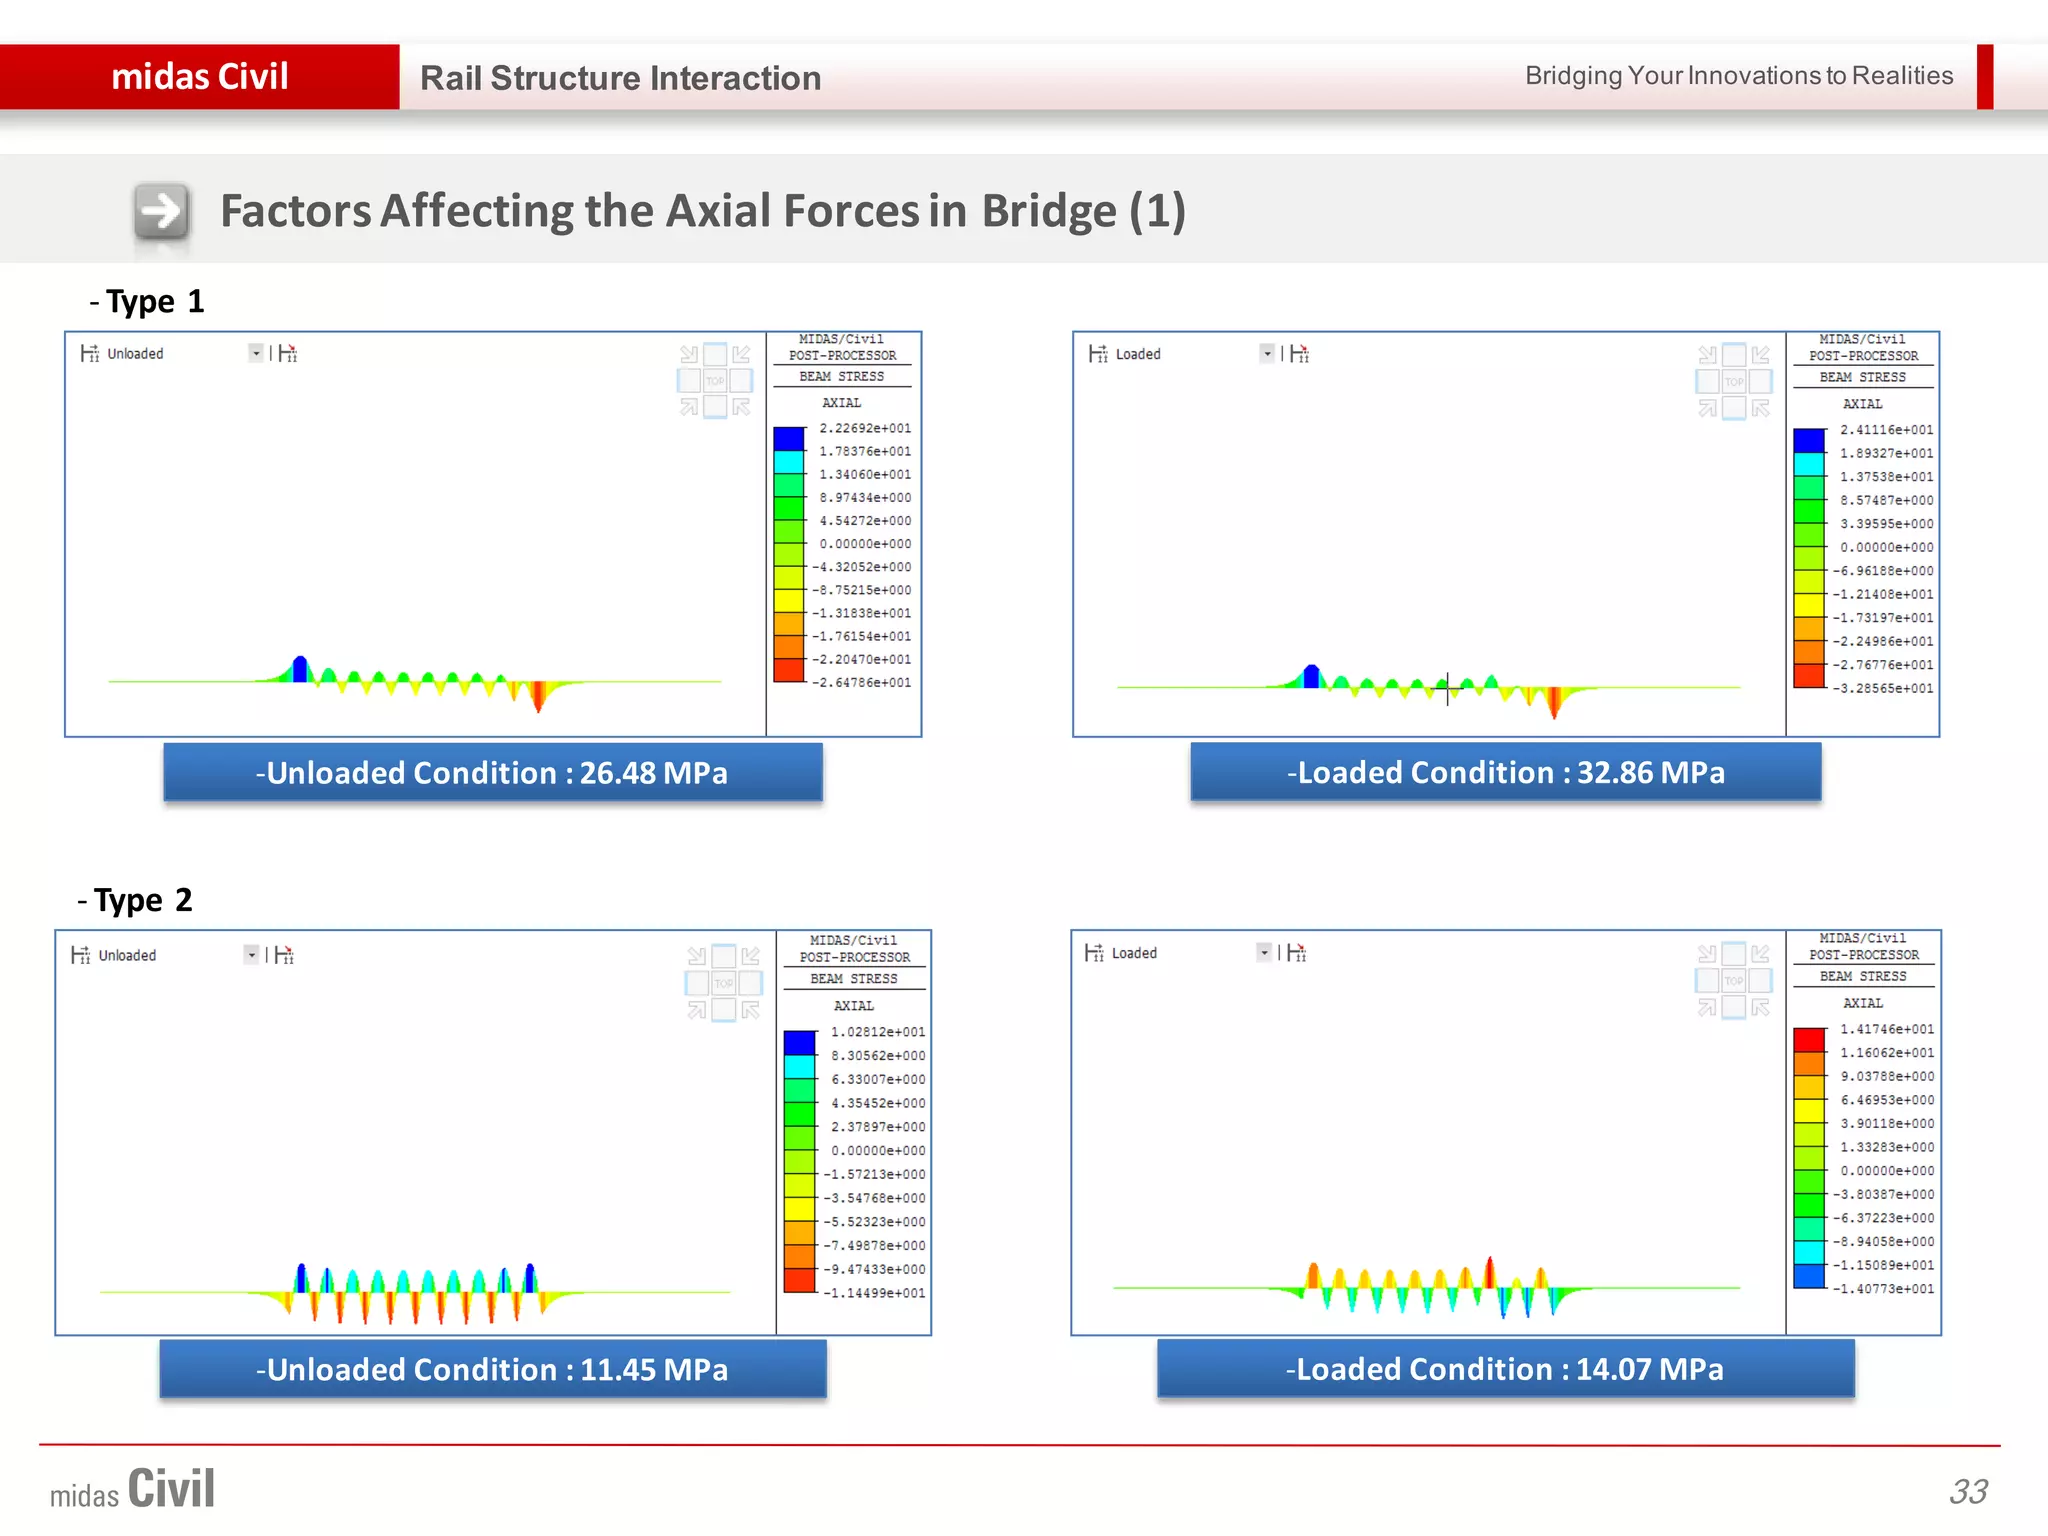
Task: Click the gray arrow icon beside the slide title
Action: click(162, 211)
